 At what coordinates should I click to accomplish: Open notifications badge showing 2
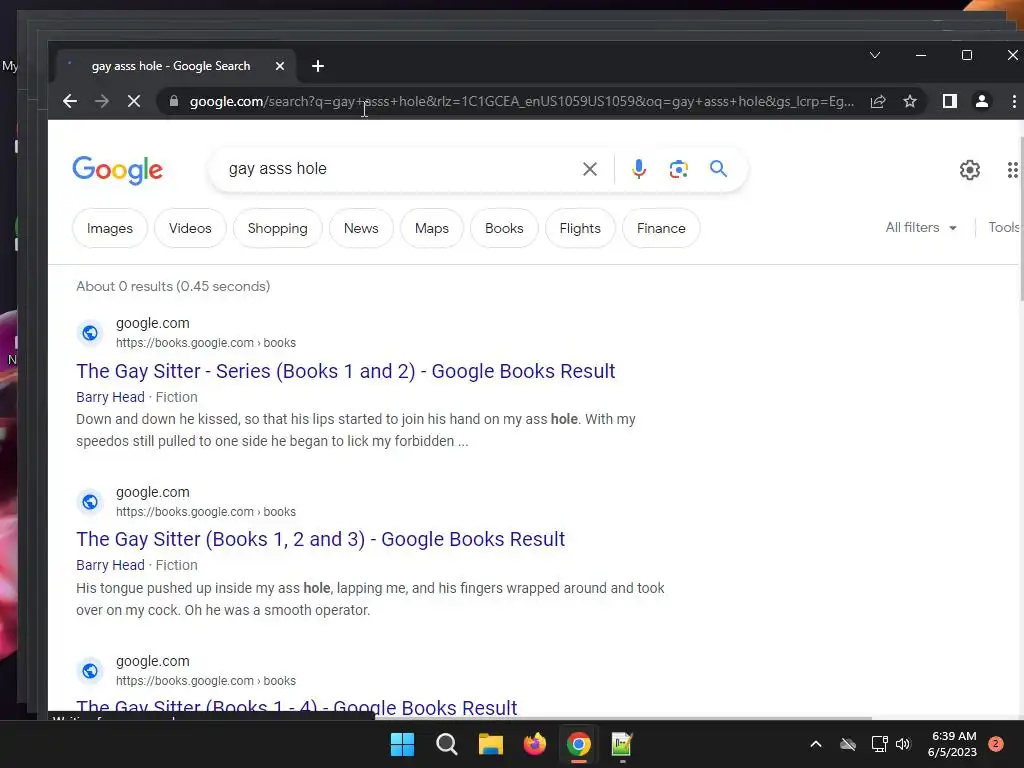tap(996, 744)
